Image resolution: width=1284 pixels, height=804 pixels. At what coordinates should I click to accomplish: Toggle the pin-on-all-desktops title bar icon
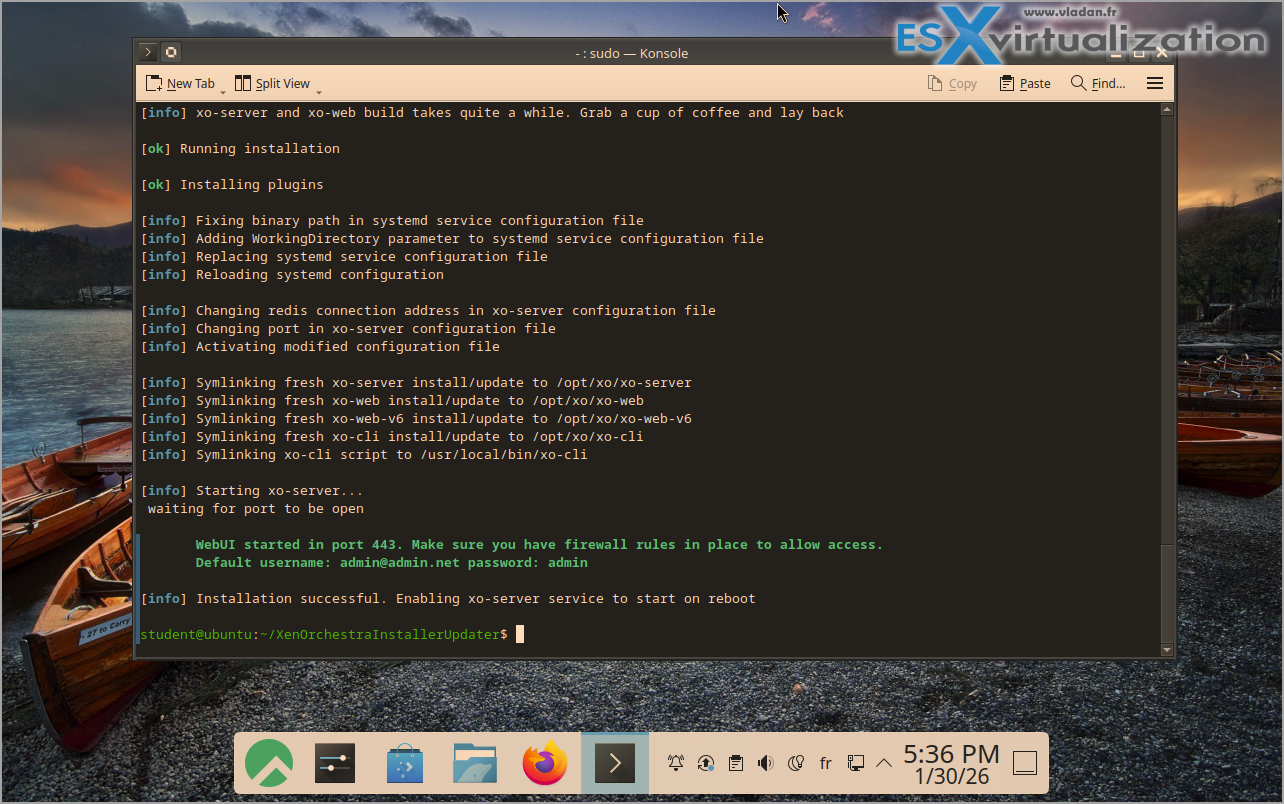pyautogui.click(x=171, y=53)
